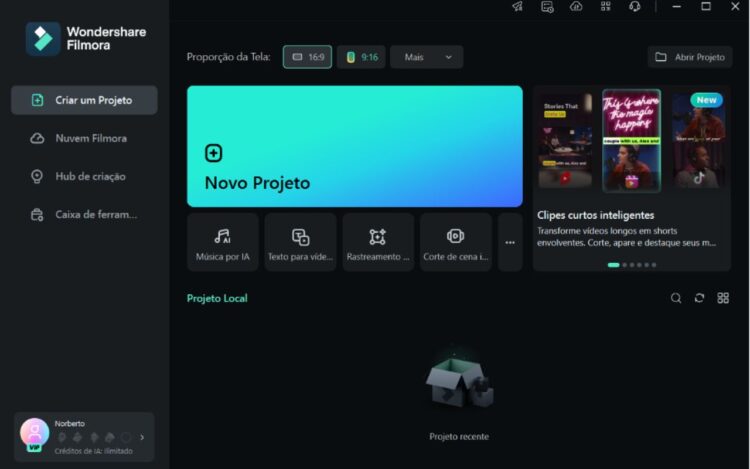This screenshot has height=469, width=750.
Task: Open Norberto's profile avatar
Action: coord(34,433)
